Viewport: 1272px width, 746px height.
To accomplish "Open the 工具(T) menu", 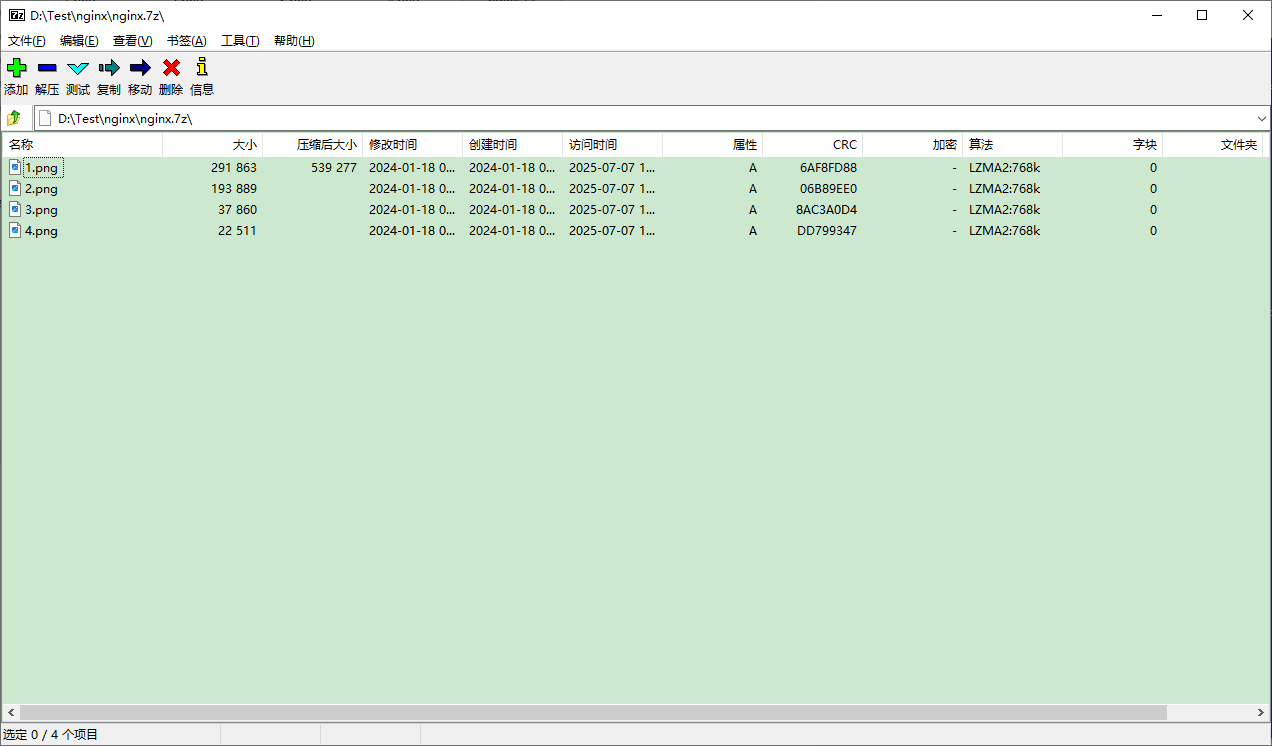I will [x=240, y=41].
